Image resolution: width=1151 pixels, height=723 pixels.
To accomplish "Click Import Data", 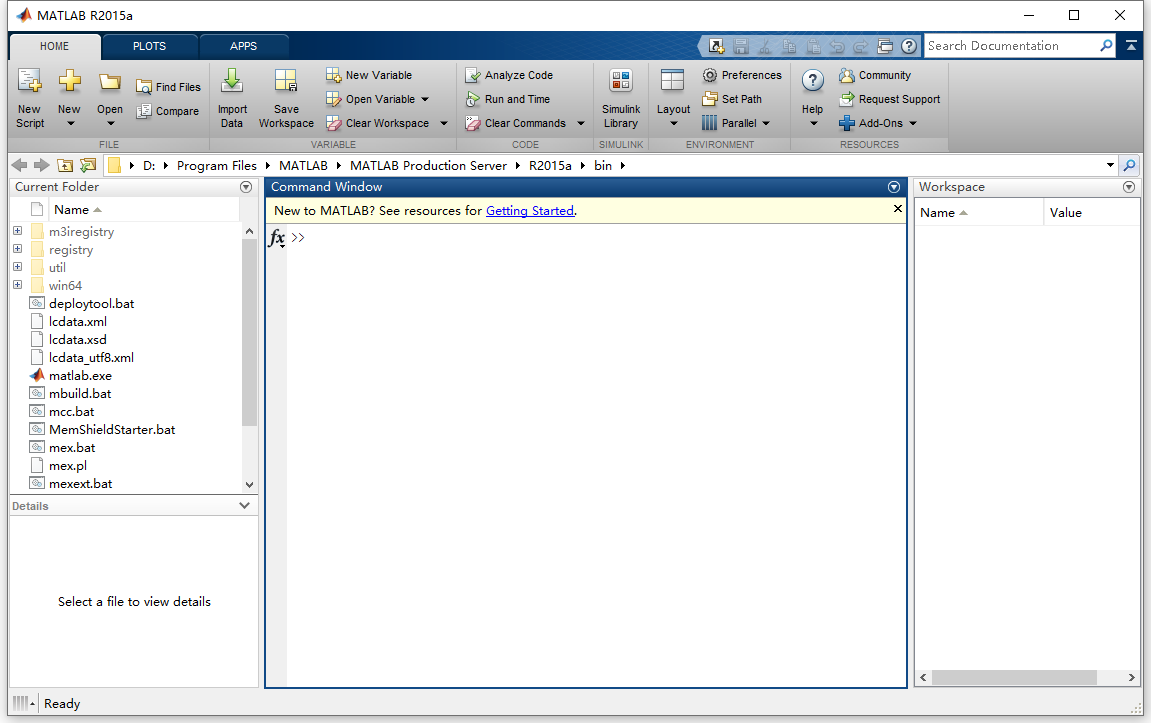I will tap(232, 98).
